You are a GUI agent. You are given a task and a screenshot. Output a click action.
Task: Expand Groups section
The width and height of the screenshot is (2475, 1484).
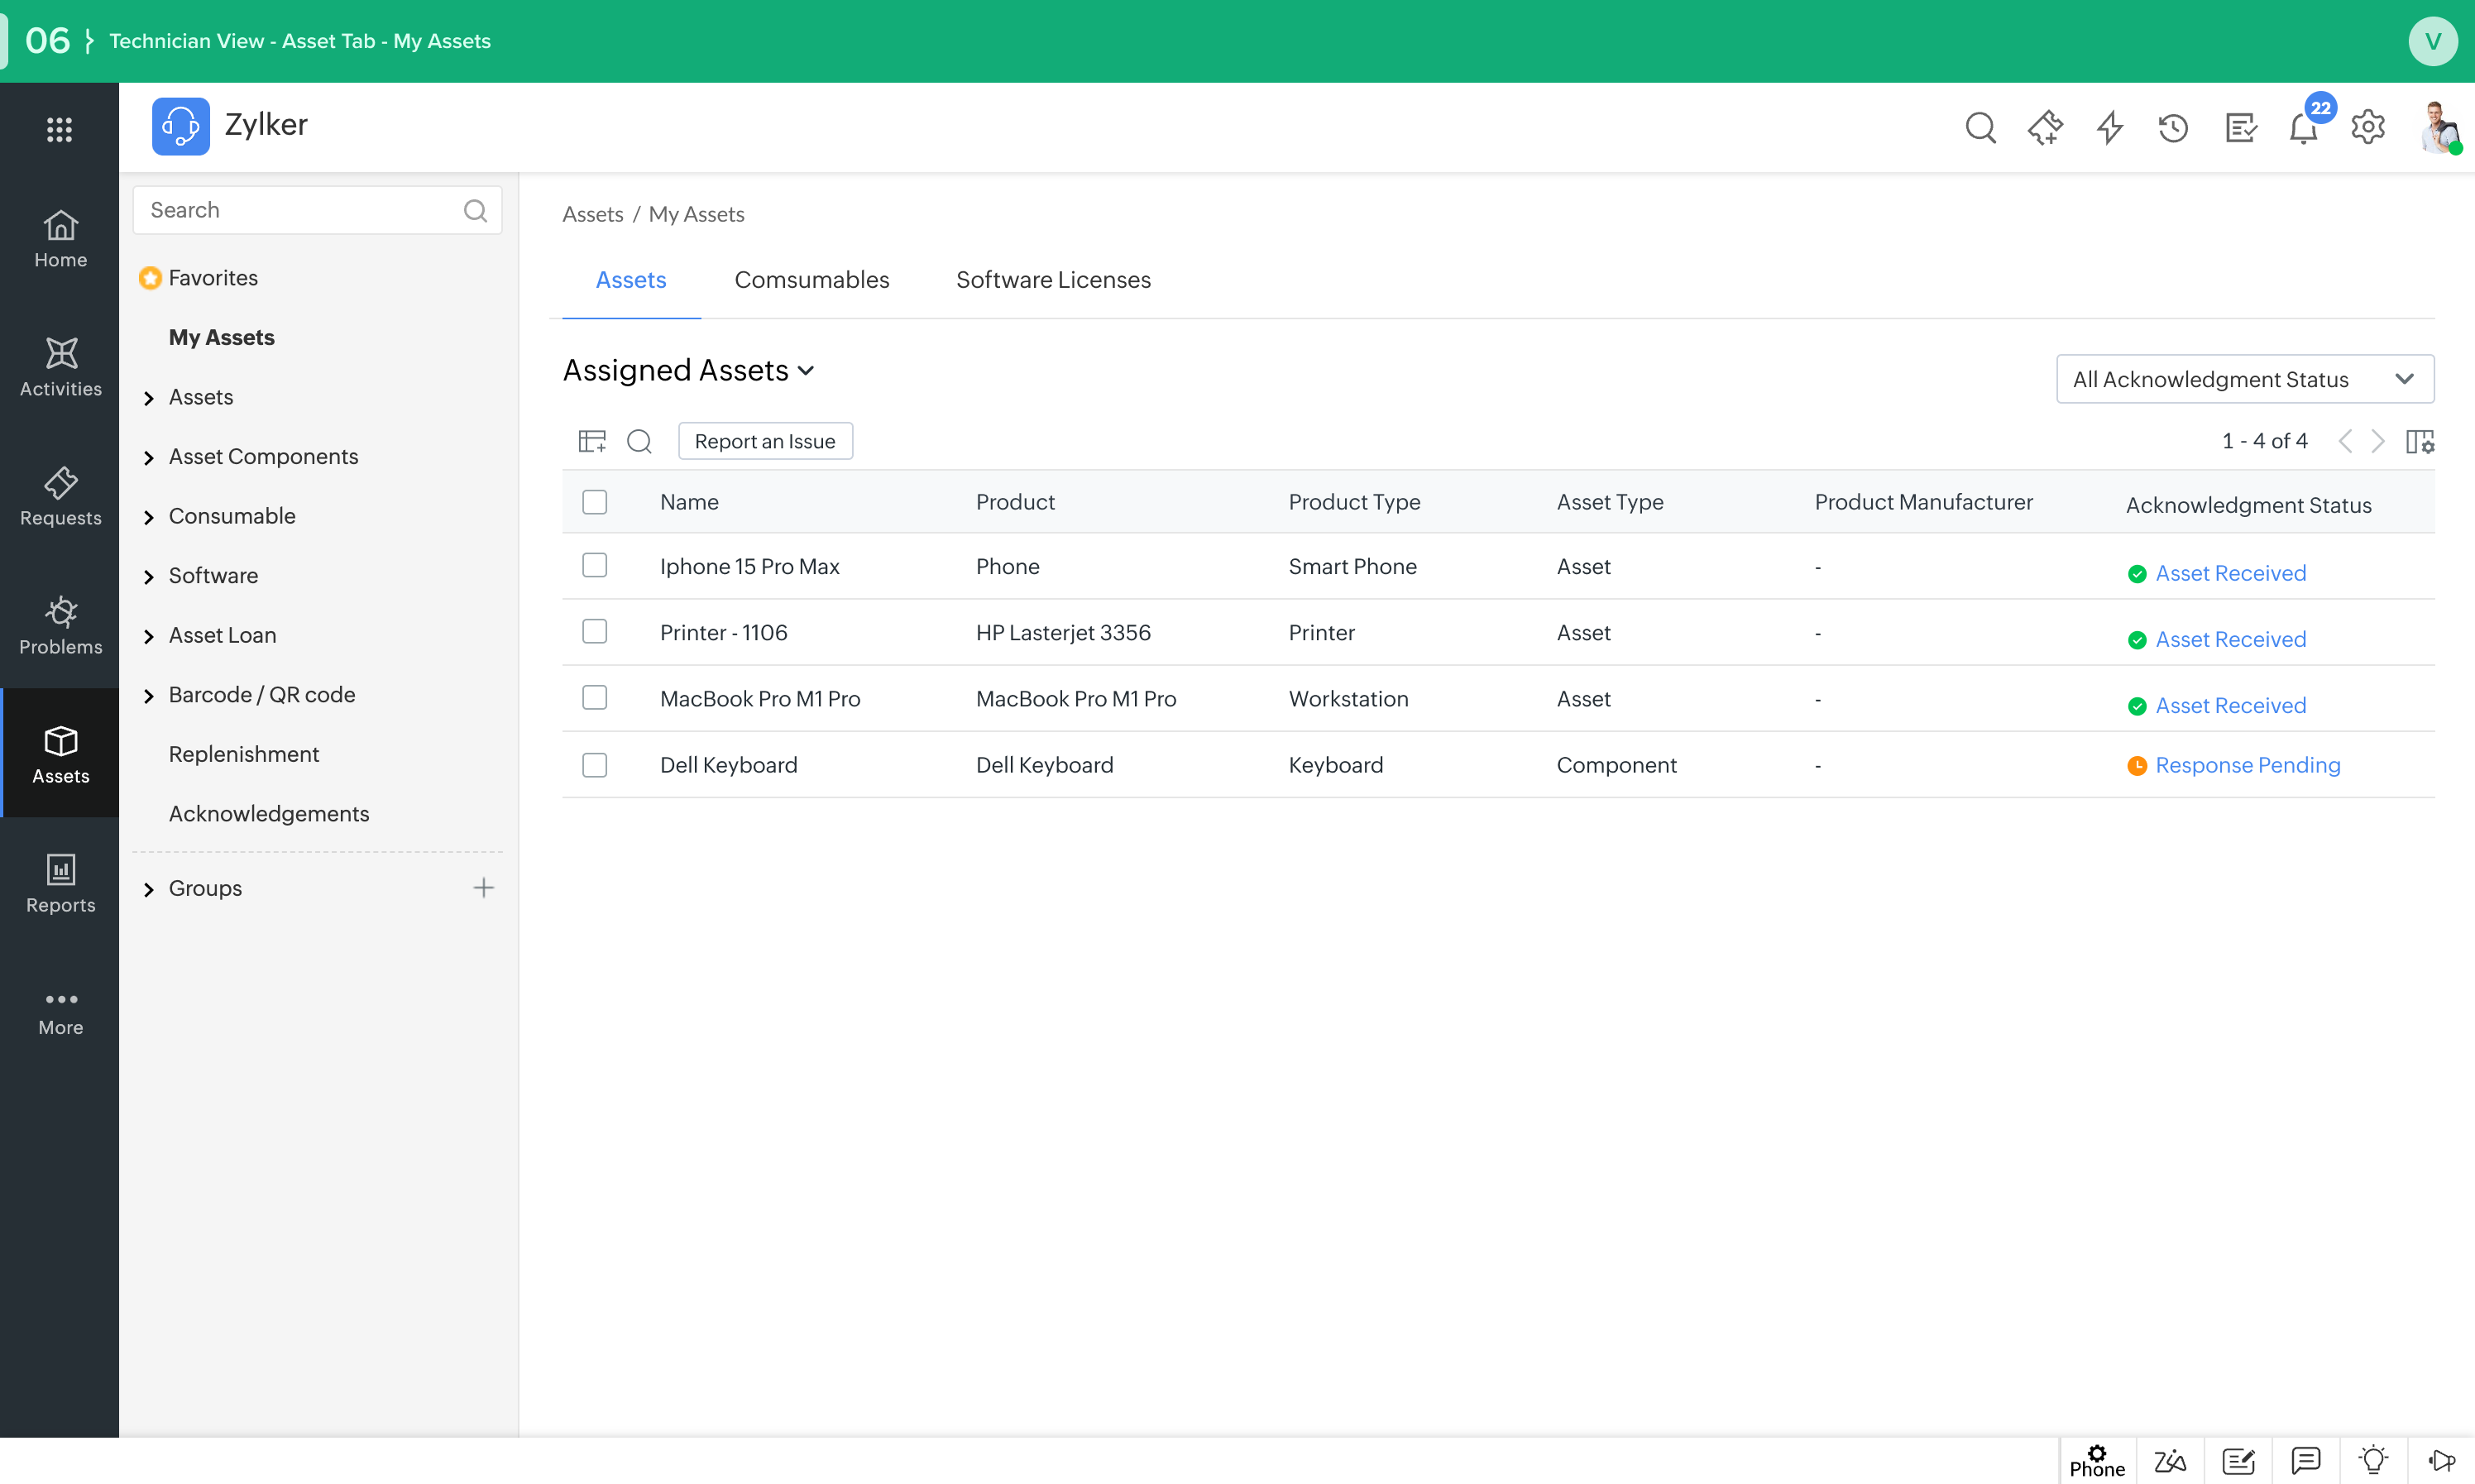(149, 889)
